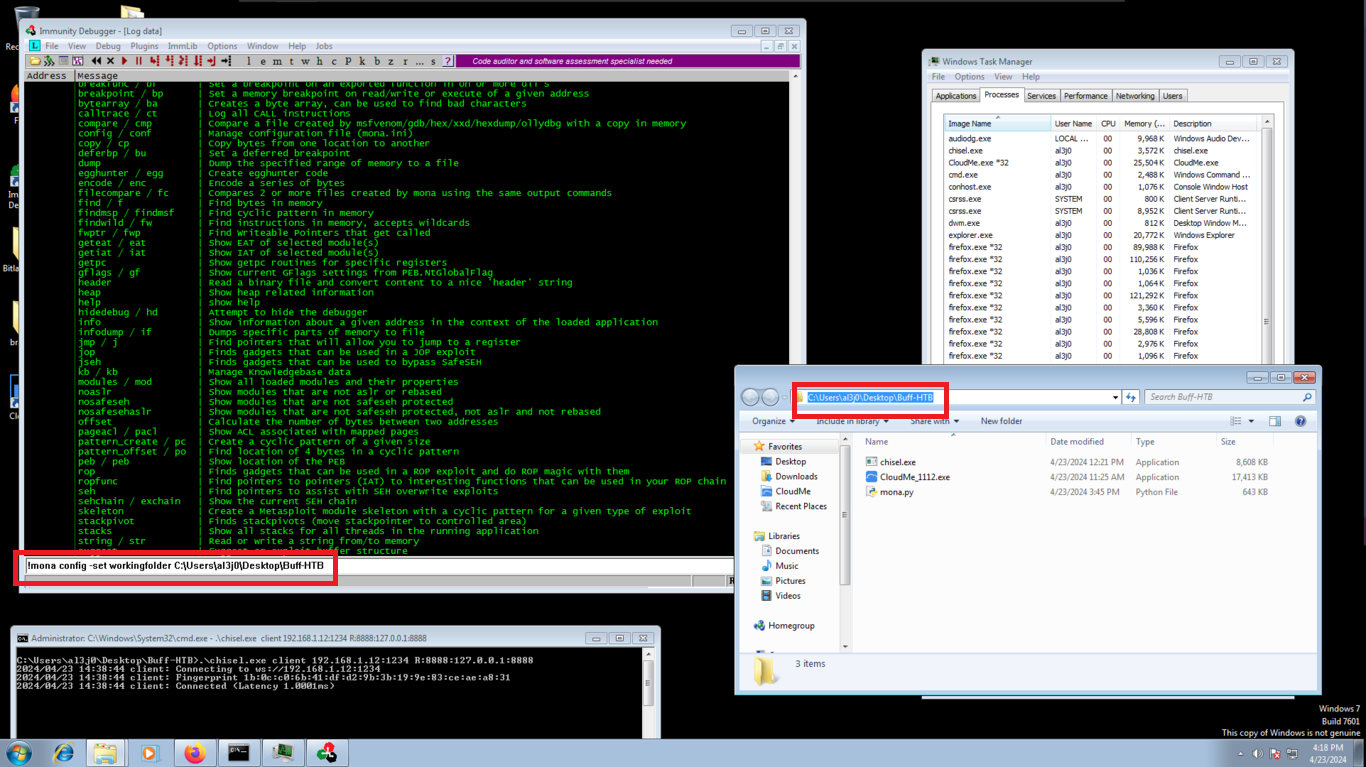Click the Close program X icon

click(110, 61)
